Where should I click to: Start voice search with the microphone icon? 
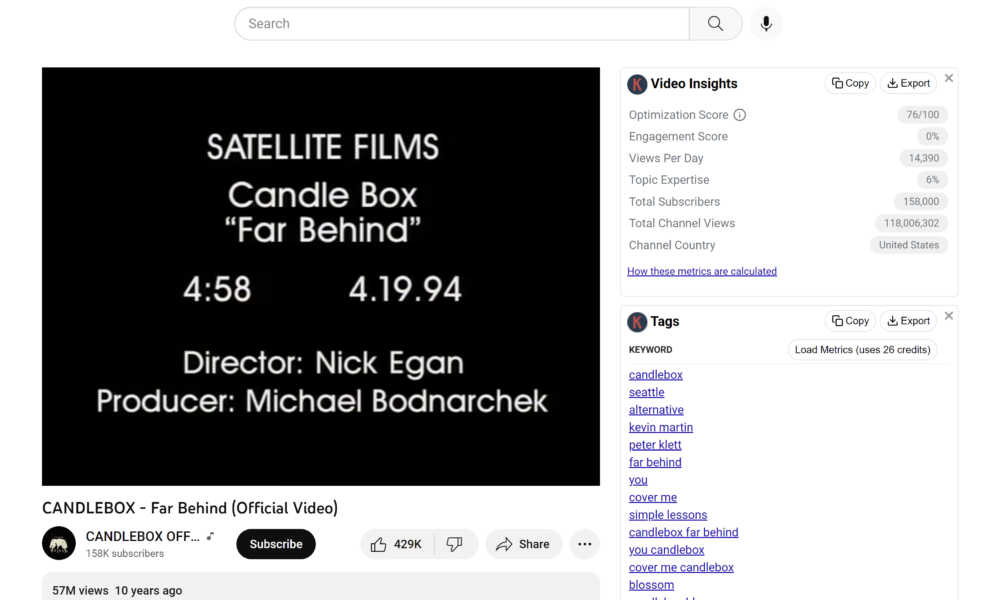point(766,24)
